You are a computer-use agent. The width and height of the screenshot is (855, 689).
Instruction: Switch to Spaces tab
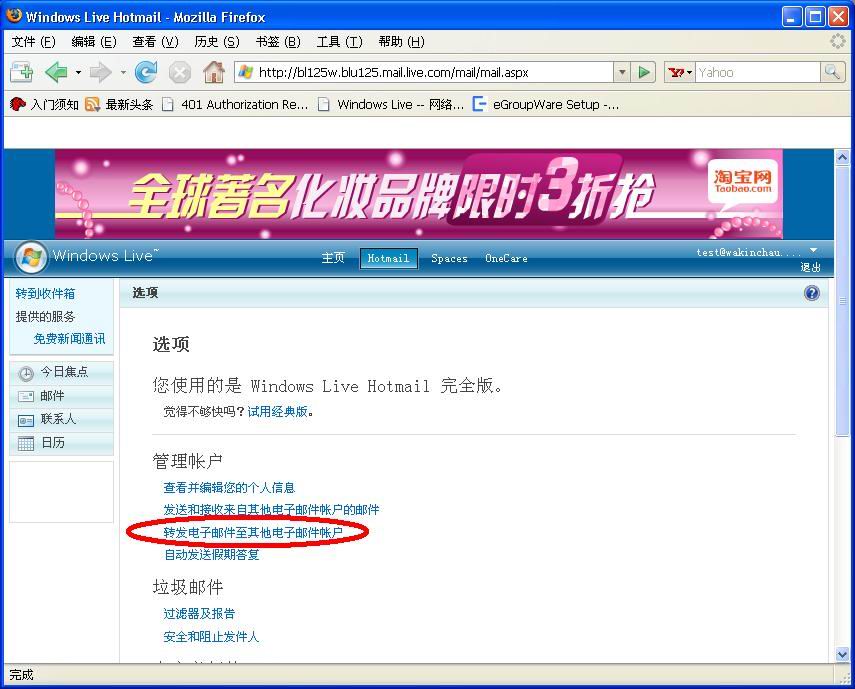449,258
